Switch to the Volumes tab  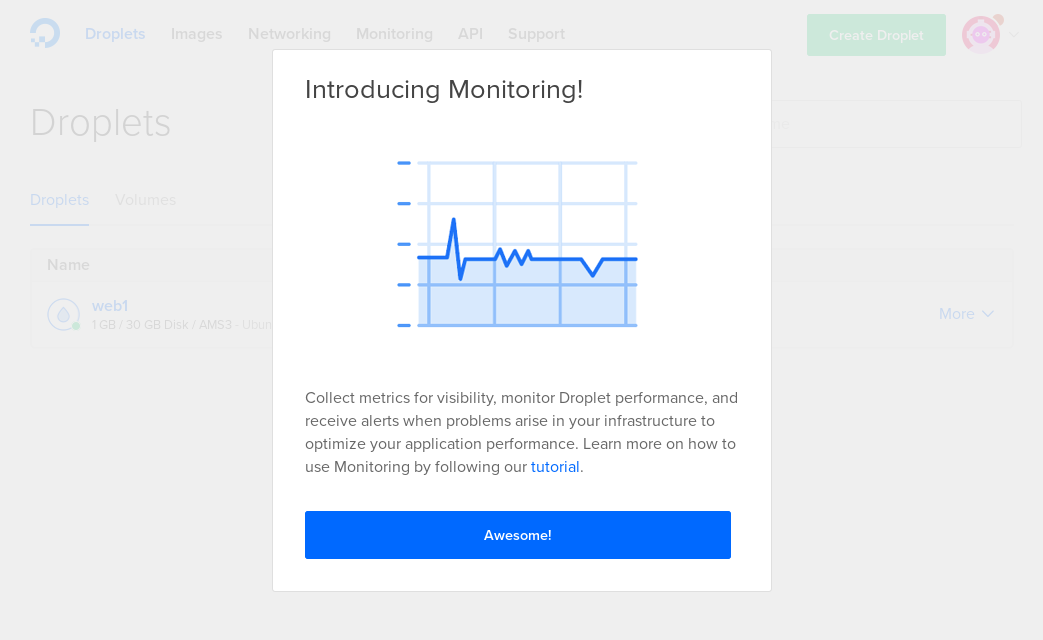pyautogui.click(x=145, y=200)
